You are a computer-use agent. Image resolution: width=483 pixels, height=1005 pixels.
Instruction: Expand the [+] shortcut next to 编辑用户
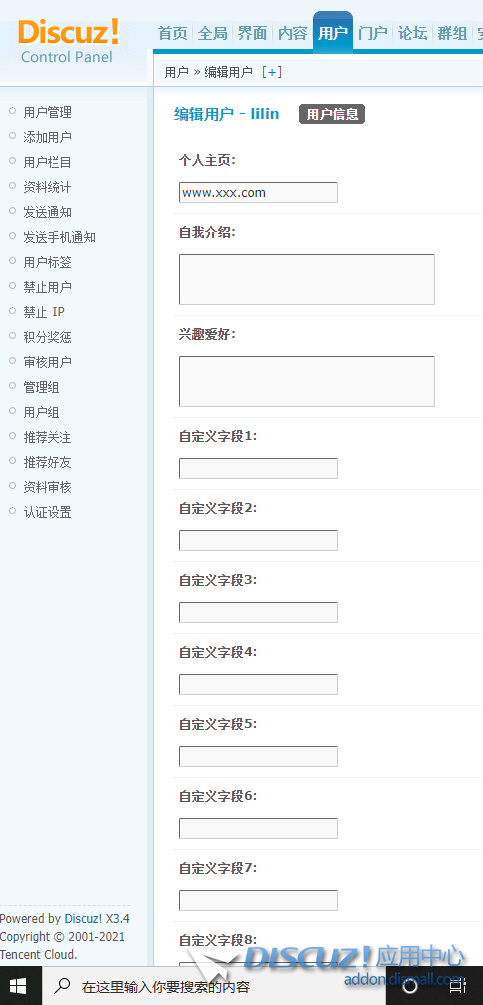[272, 72]
